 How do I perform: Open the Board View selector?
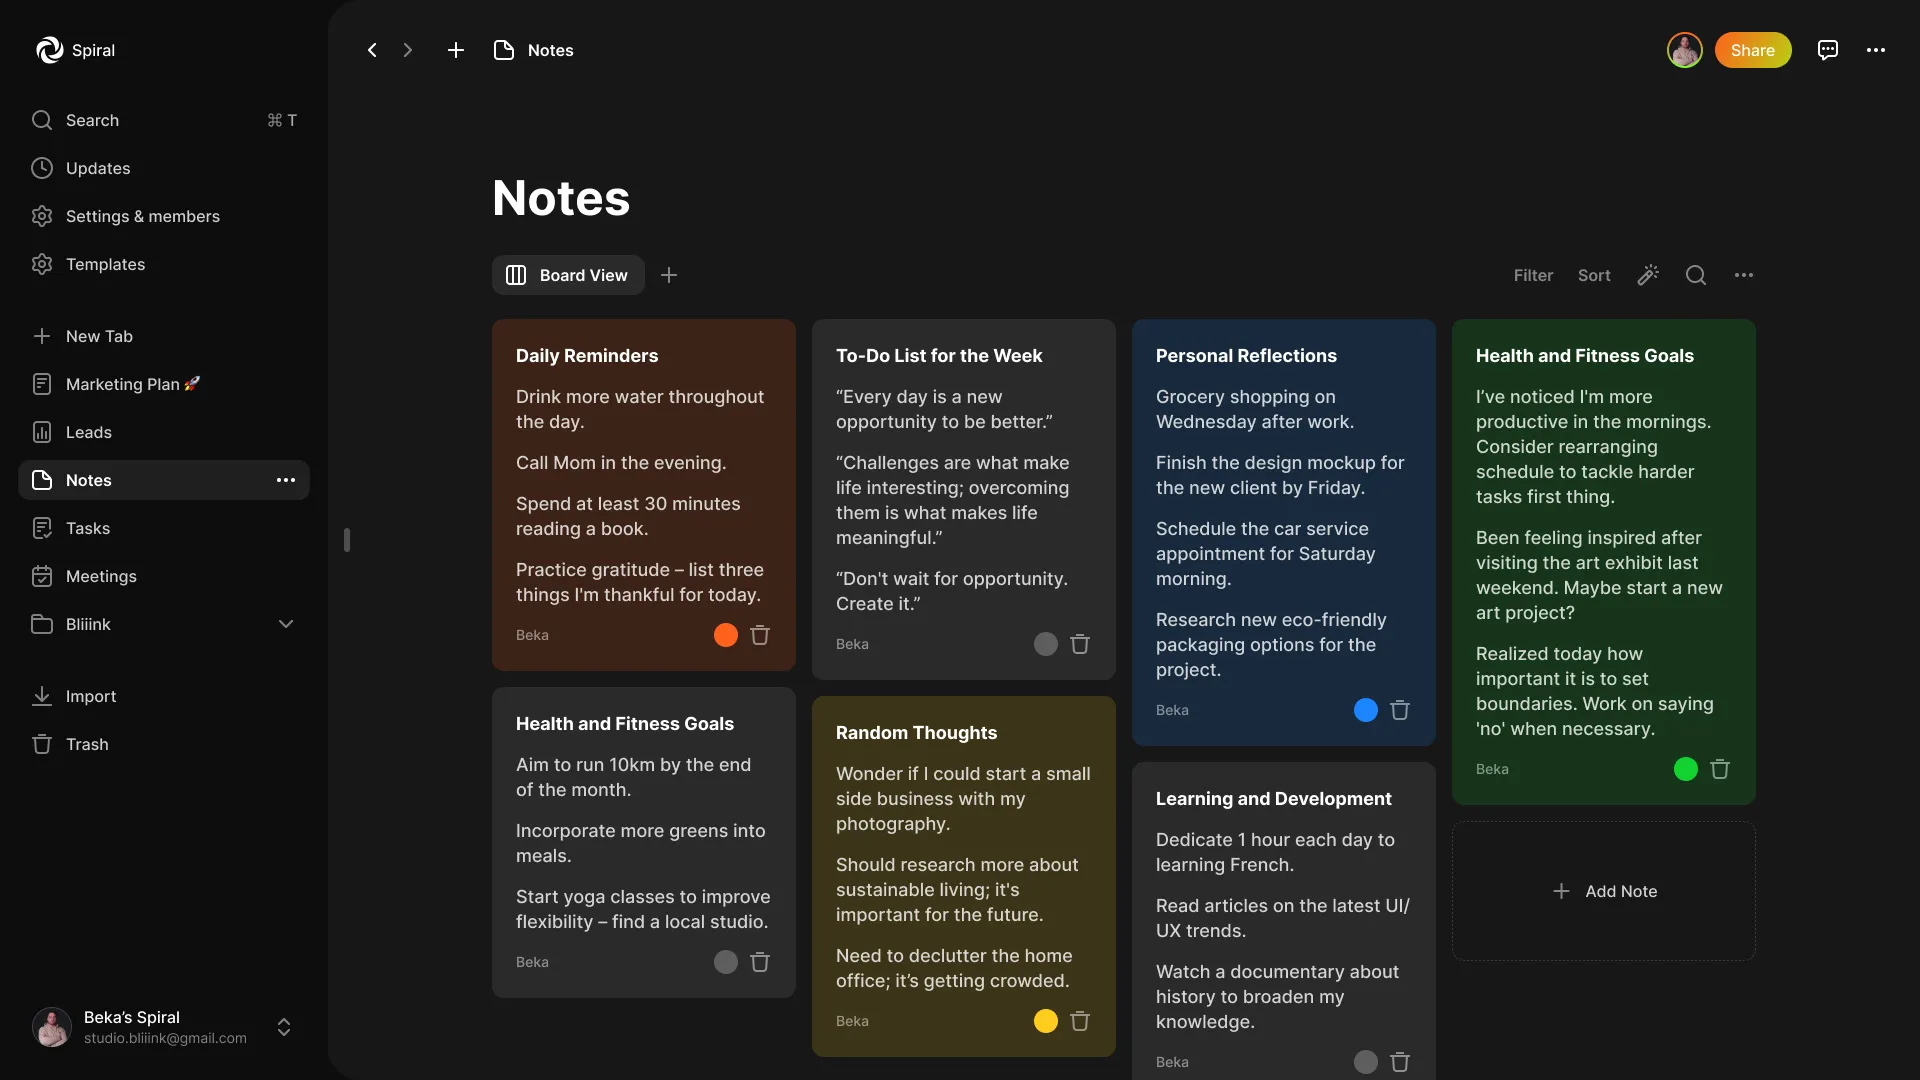pyautogui.click(x=567, y=275)
